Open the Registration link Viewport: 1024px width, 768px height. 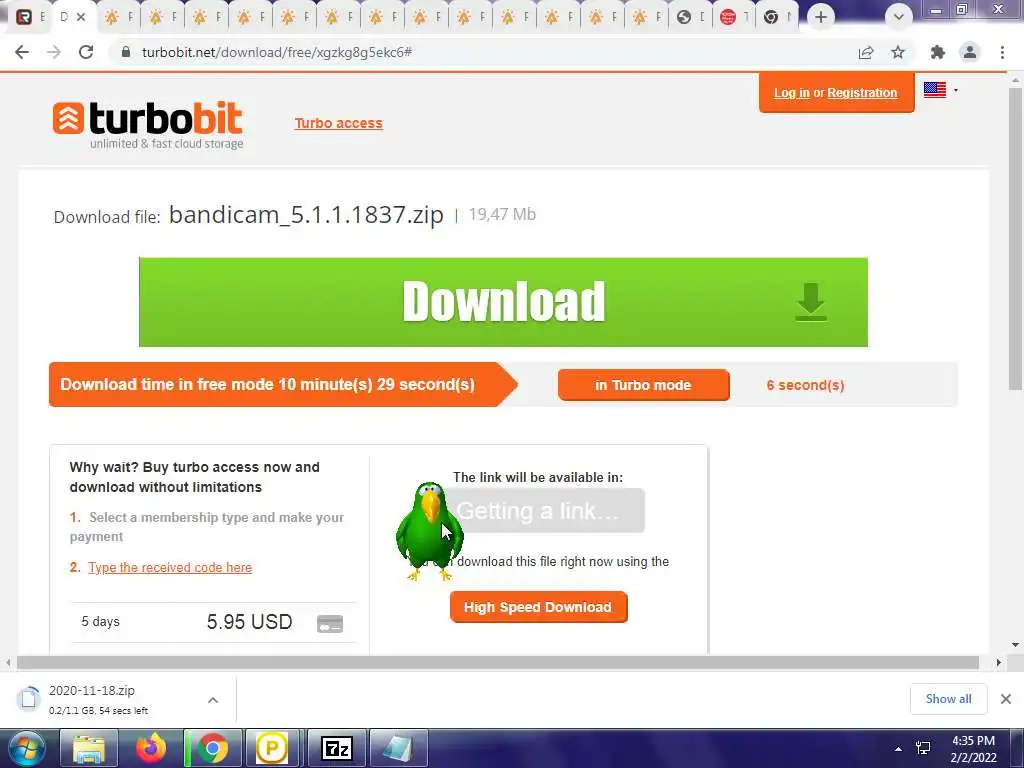pos(862,93)
